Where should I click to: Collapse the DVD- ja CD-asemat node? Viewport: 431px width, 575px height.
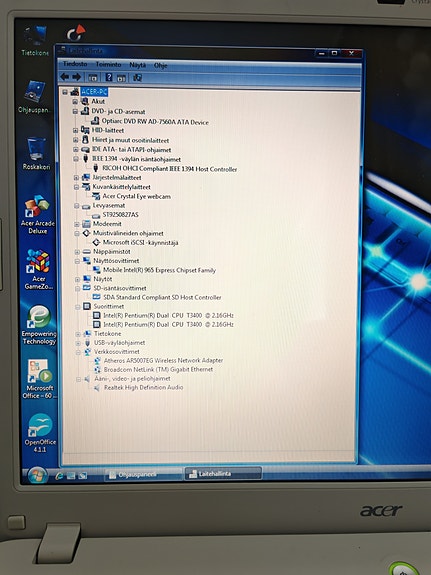coord(75,111)
